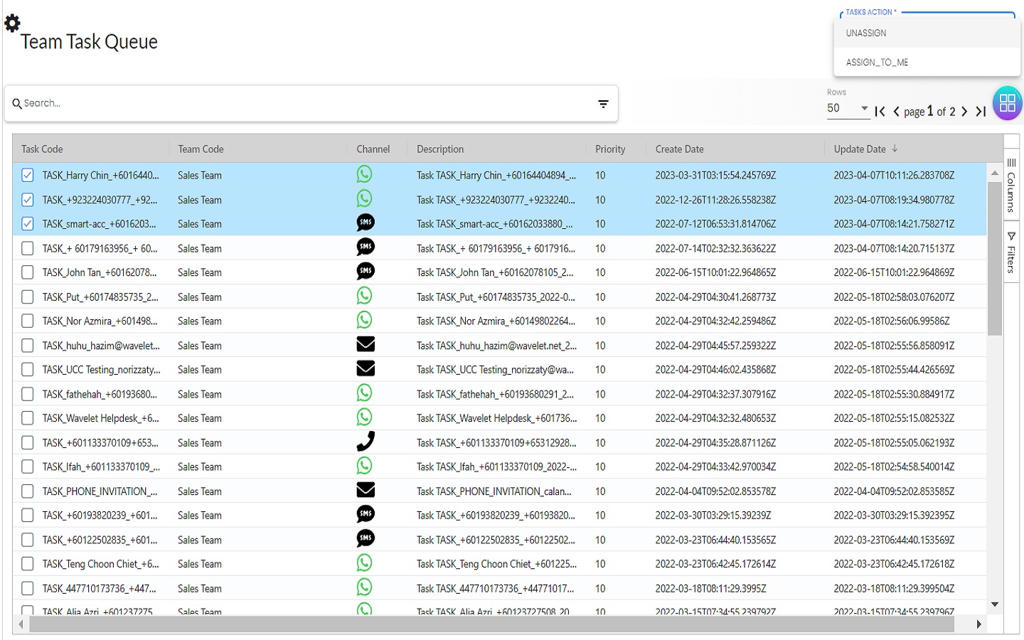
Task: Click WhatsApp icon for Harry Chin task
Action: click(364, 175)
